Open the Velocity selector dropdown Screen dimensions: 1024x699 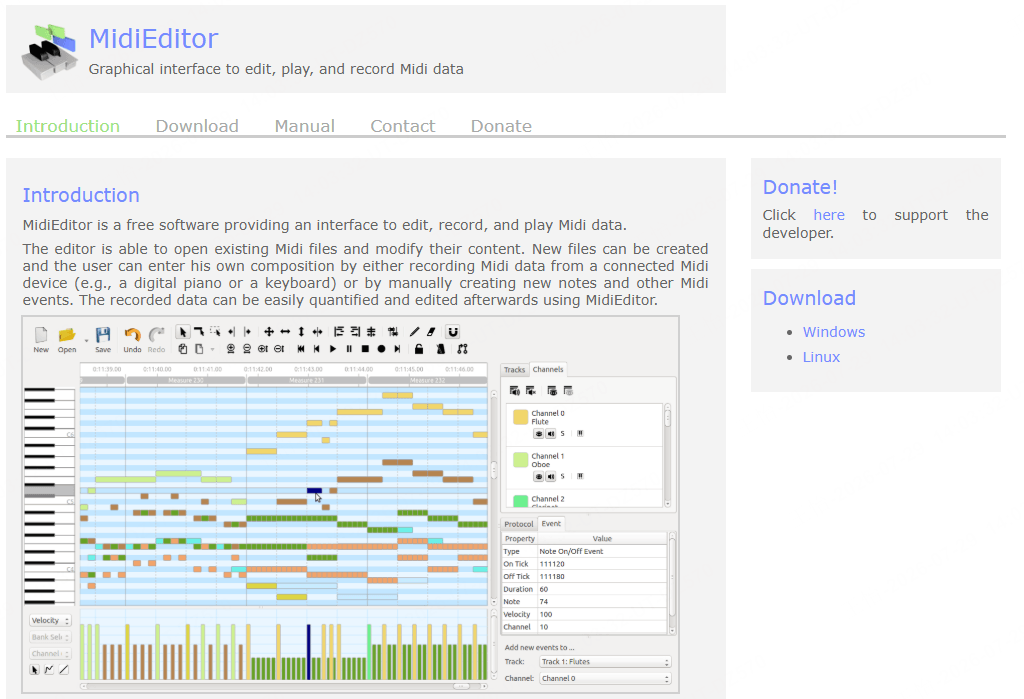tap(50, 621)
